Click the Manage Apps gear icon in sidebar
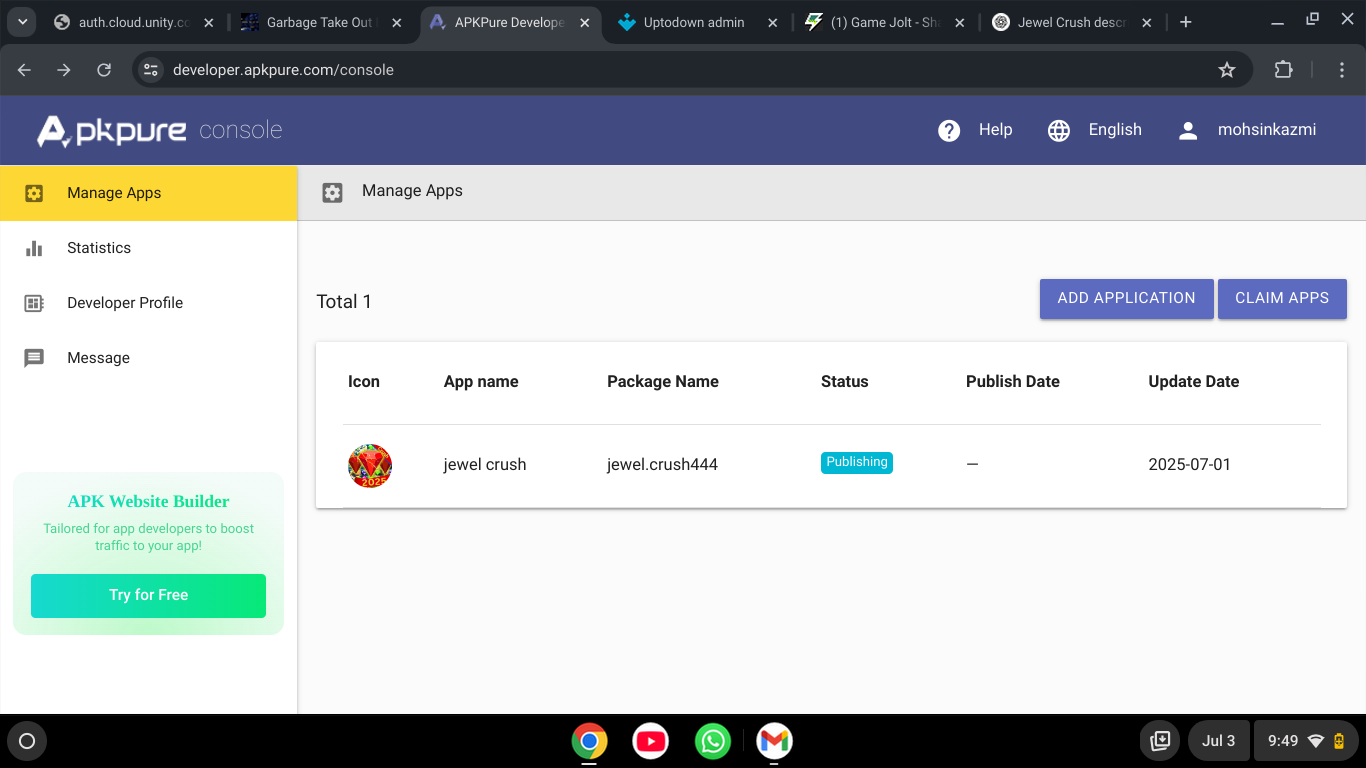This screenshot has width=1366, height=768. [34, 193]
